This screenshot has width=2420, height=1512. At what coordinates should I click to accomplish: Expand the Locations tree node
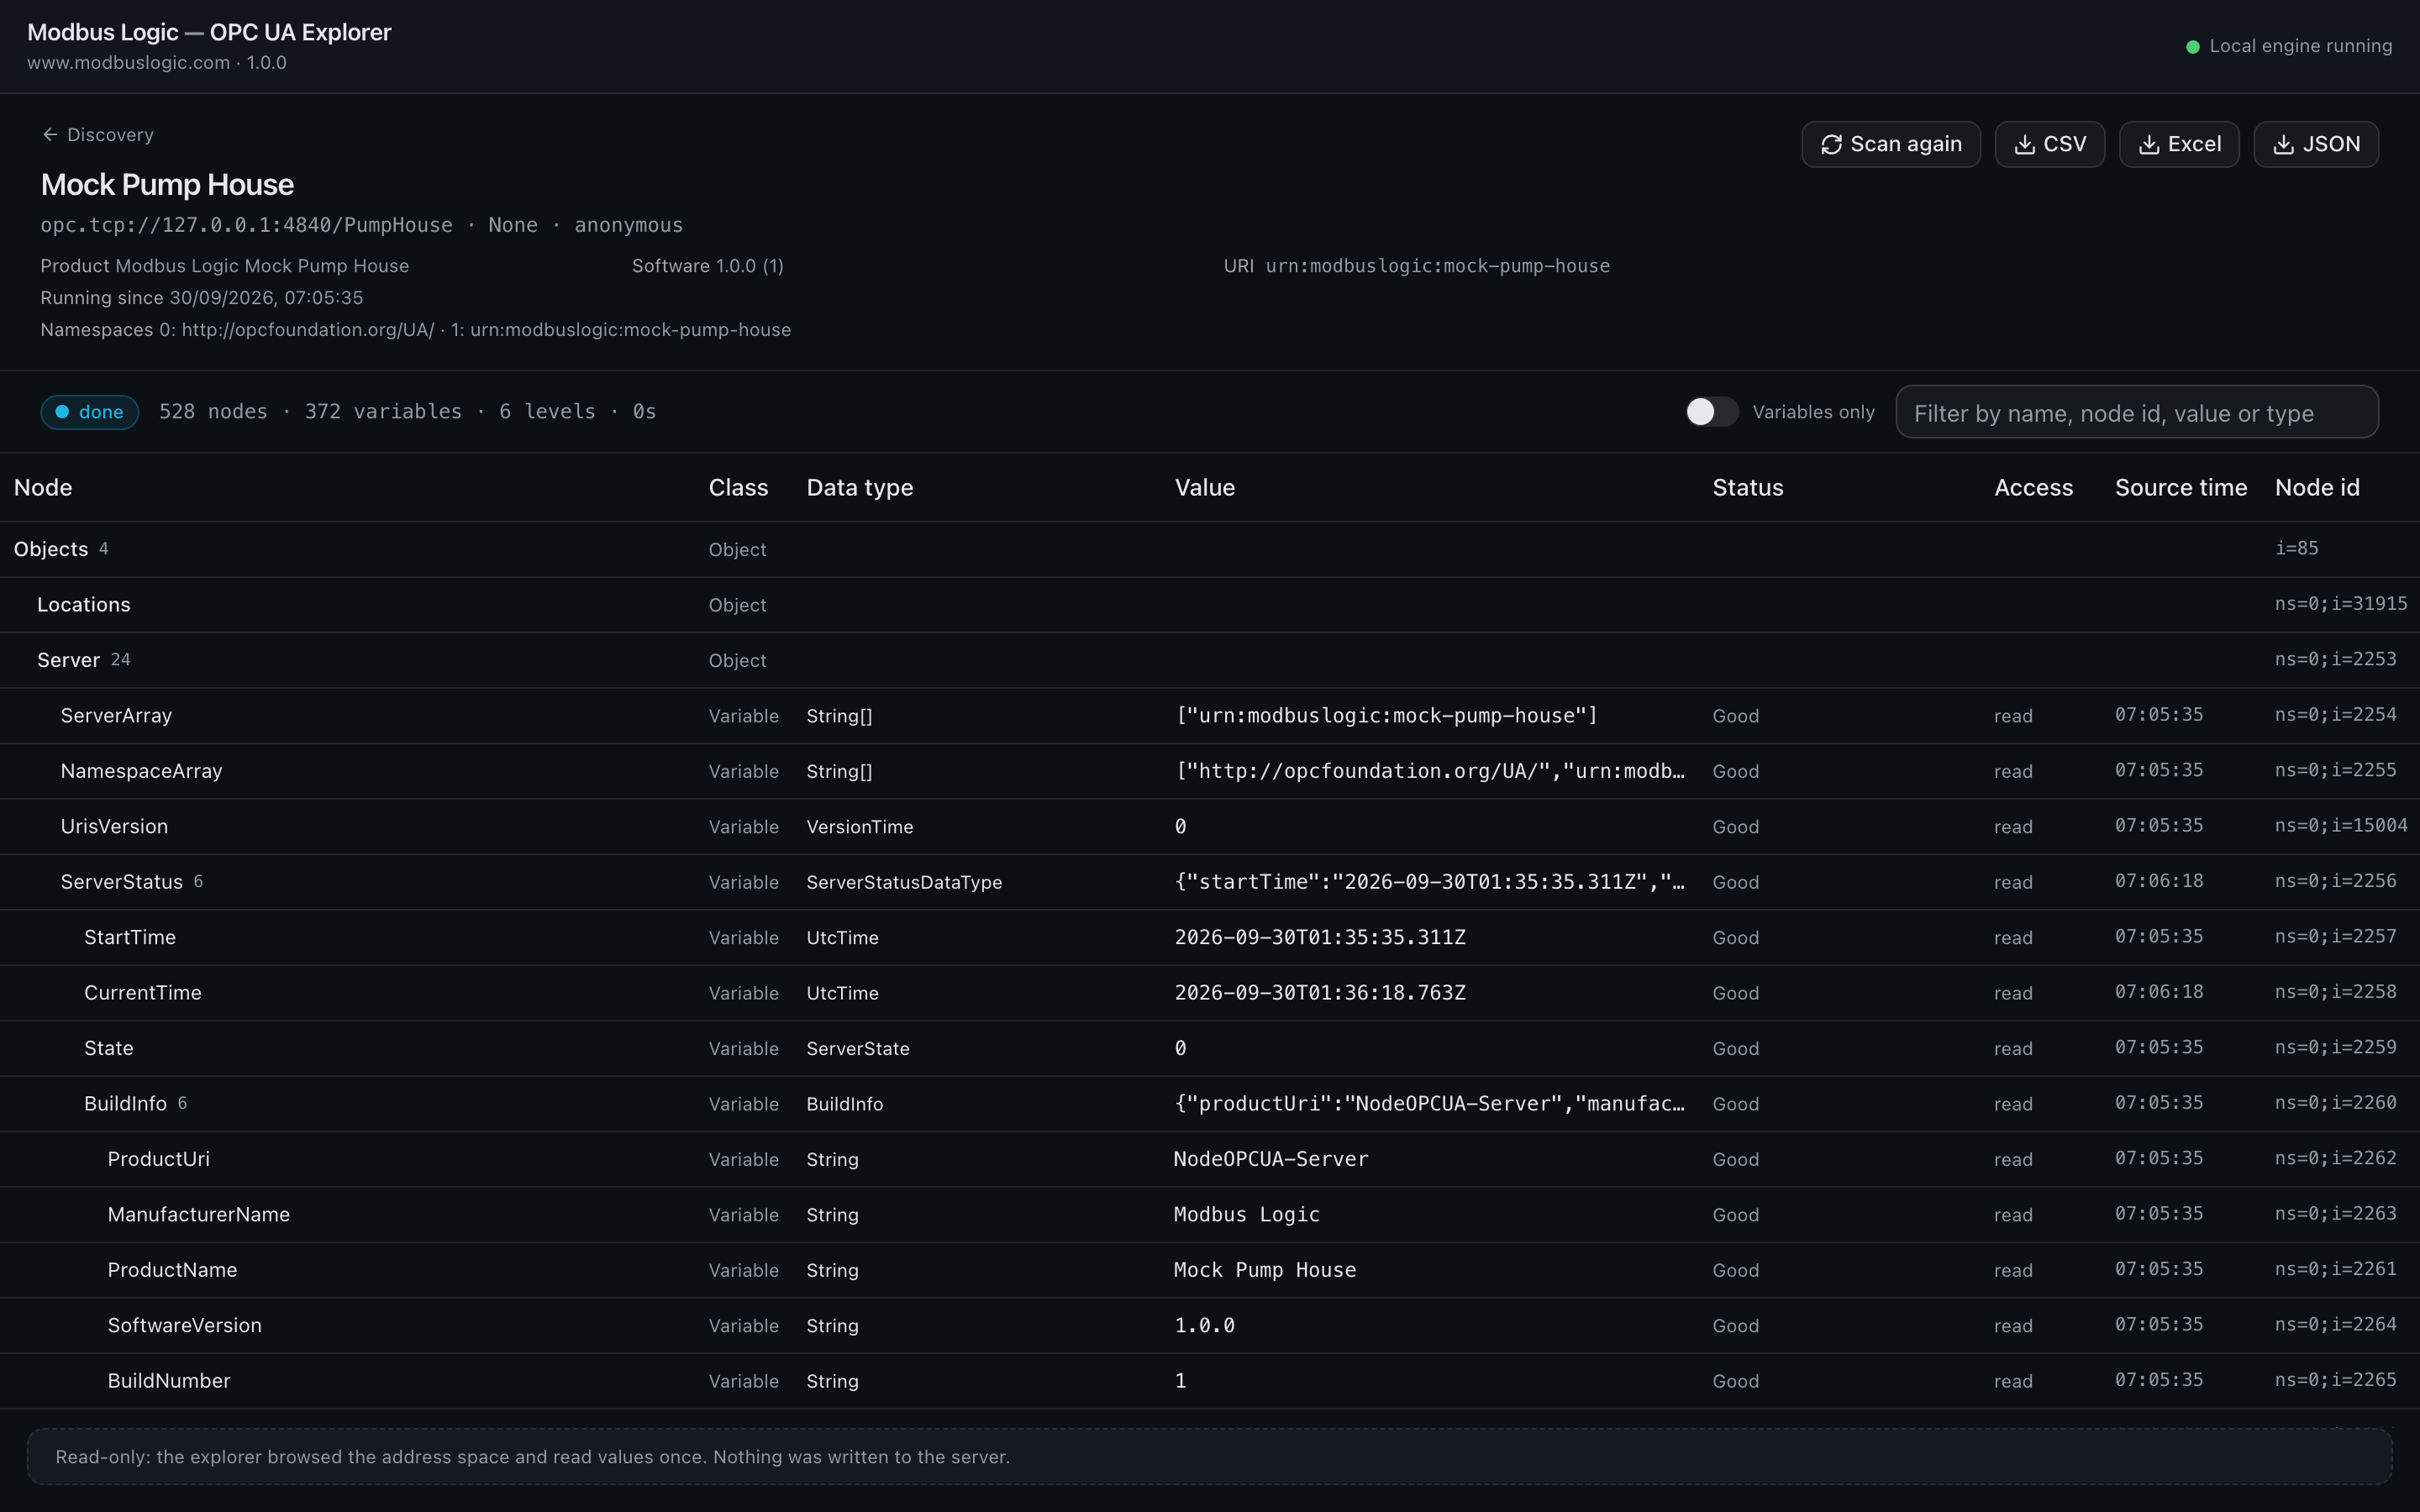[x=84, y=605]
